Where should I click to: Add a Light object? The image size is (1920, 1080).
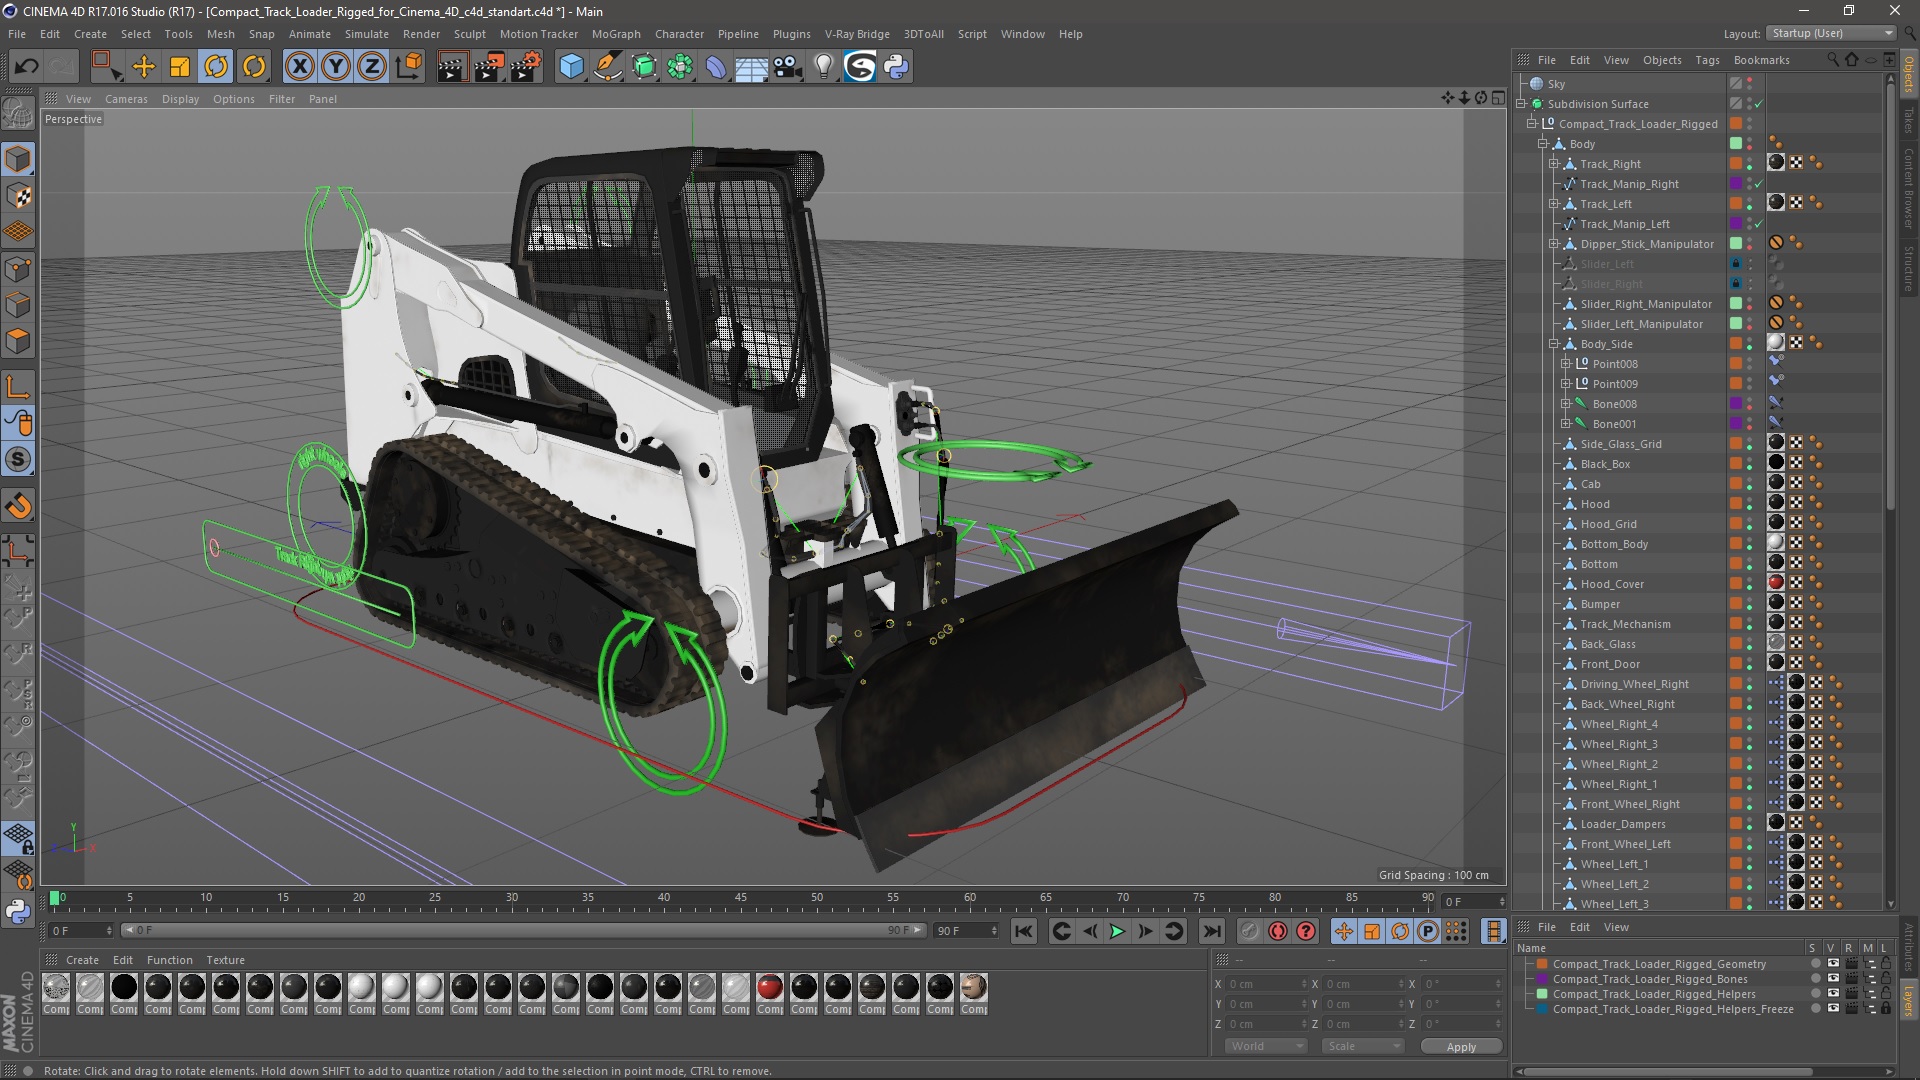pyautogui.click(x=823, y=67)
